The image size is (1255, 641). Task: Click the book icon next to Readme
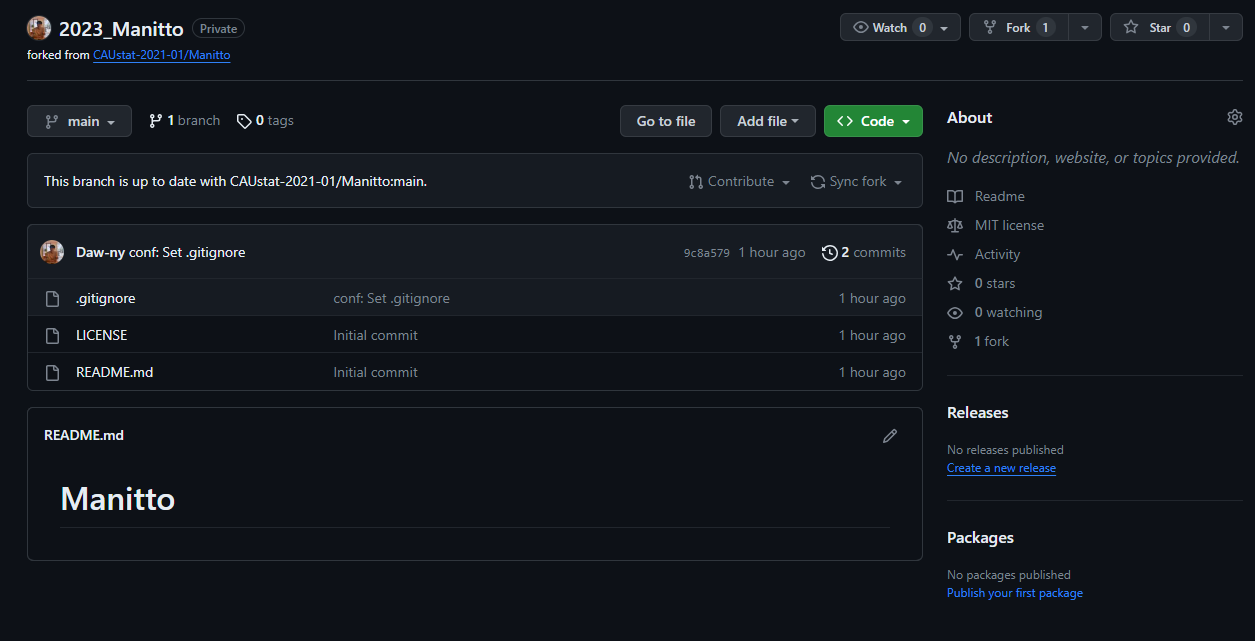tap(955, 196)
